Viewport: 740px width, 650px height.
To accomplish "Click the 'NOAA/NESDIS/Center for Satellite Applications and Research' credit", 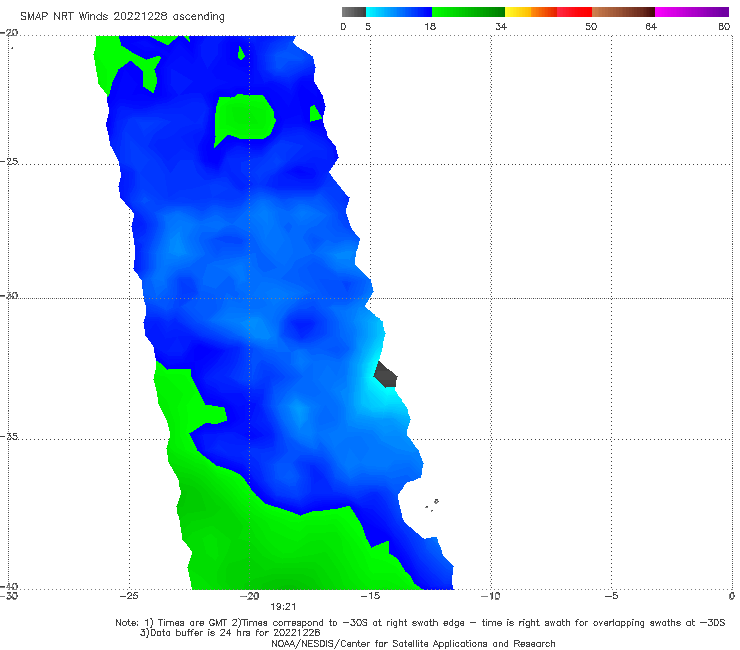I will pyautogui.click(x=413, y=644).
